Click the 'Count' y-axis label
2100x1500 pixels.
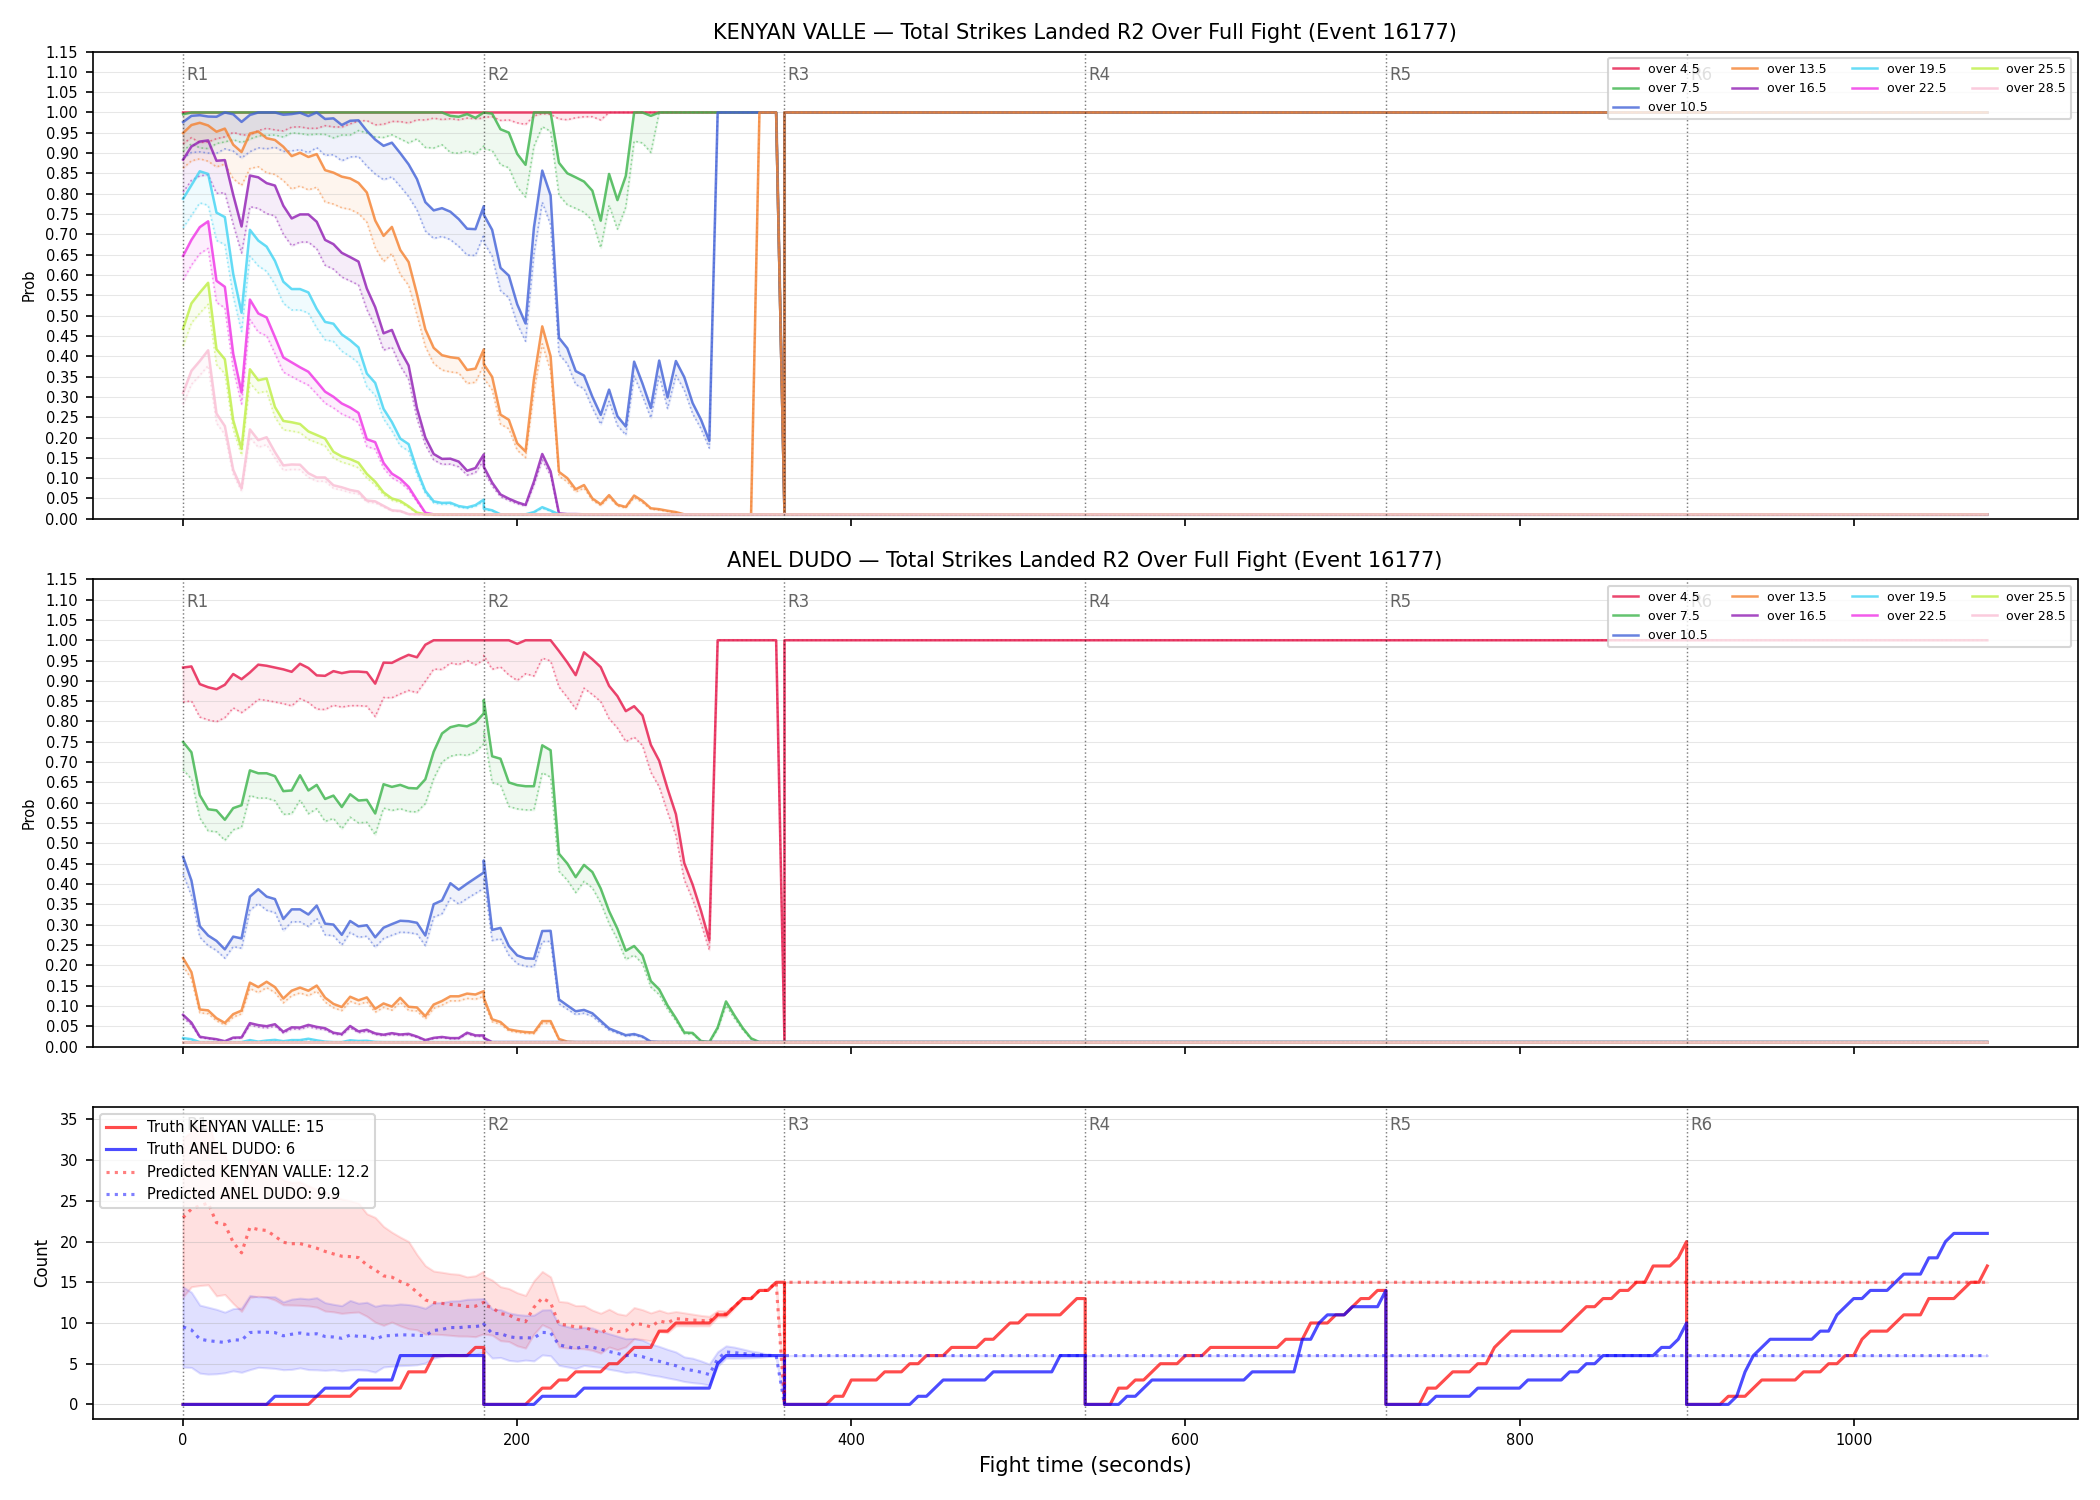pos(41,1263)
